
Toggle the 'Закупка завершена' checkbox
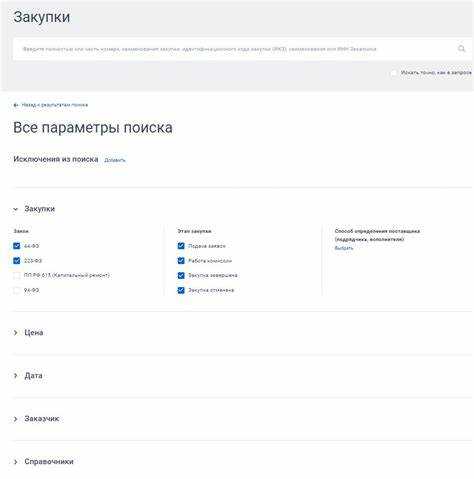pyautogui.click(x=181, y=276)
